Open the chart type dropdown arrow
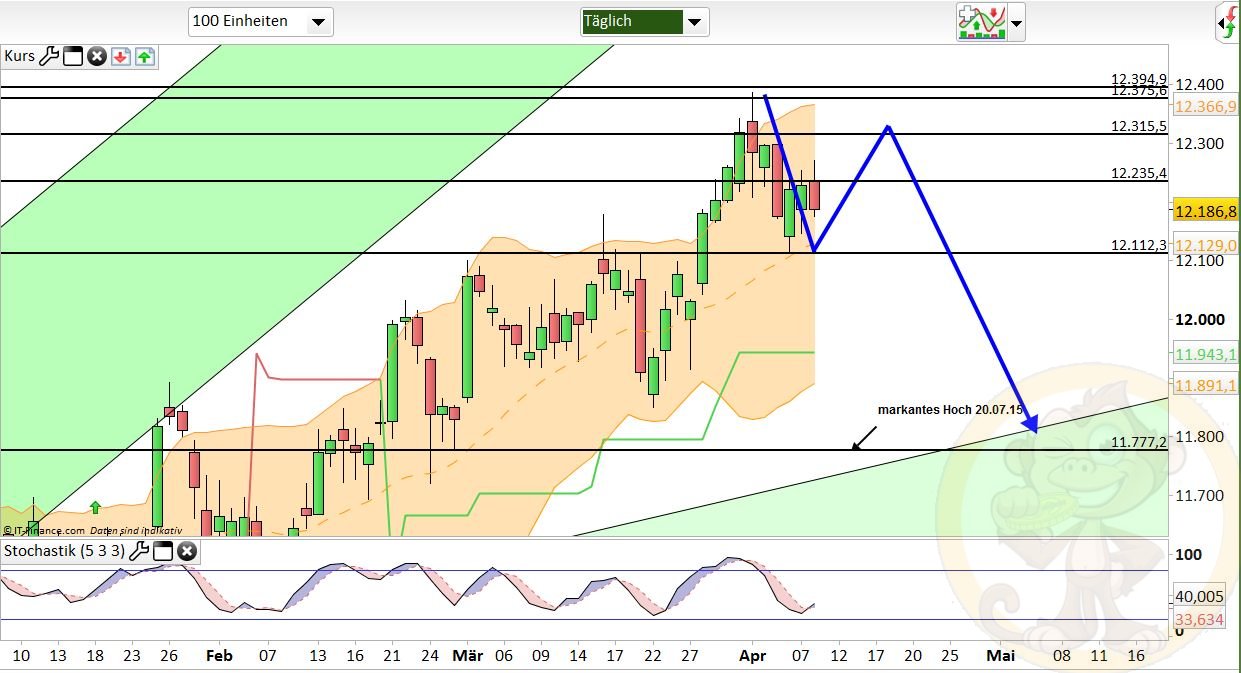1241x673 pixels. point(1016,22)
